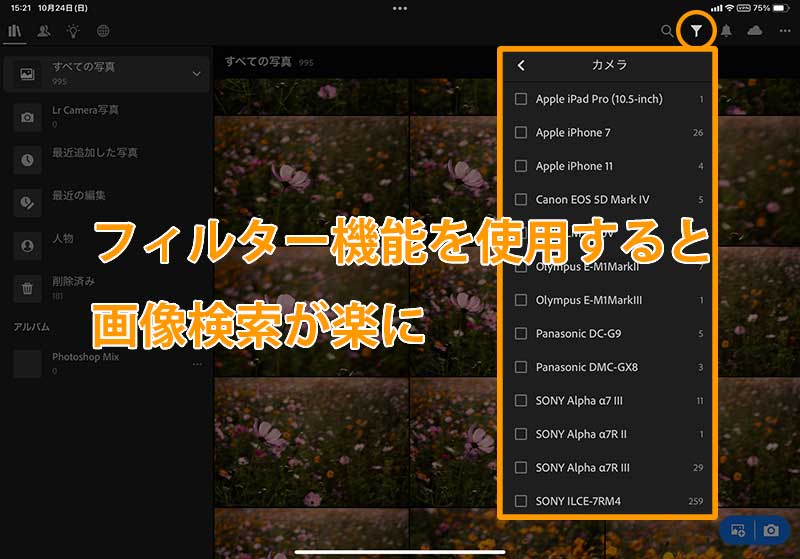Open 最近追加した写真

(x=106, y=160)
